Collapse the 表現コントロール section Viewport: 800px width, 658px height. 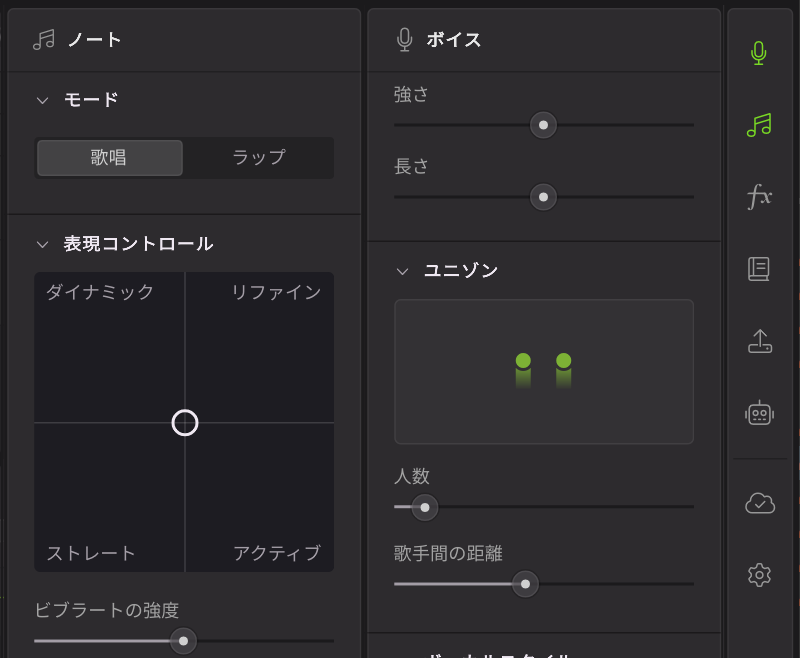(42, 244)
